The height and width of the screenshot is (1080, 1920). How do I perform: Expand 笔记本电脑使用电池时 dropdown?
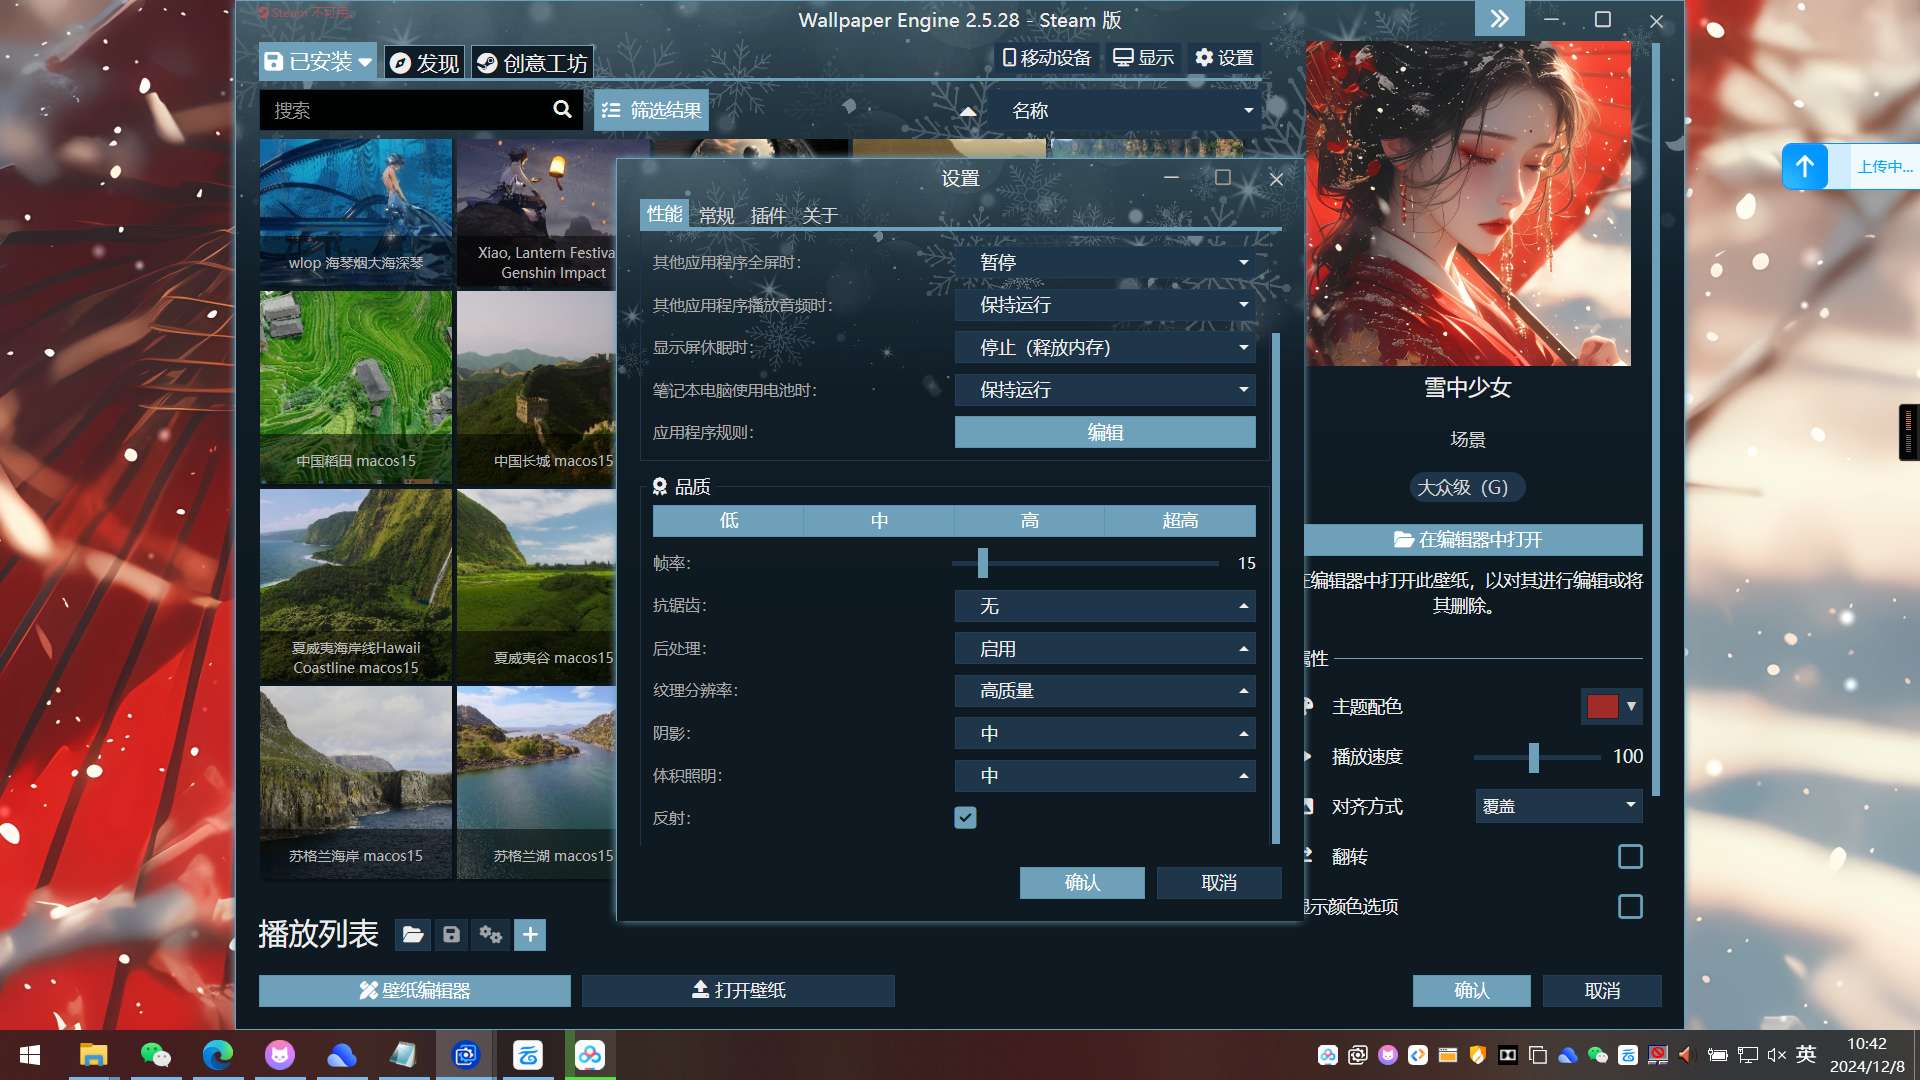tap(1105, 390)
